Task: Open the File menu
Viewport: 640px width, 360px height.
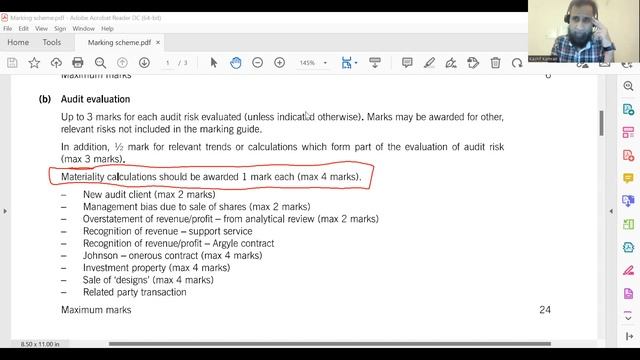Action: click(x=7, y=29)
